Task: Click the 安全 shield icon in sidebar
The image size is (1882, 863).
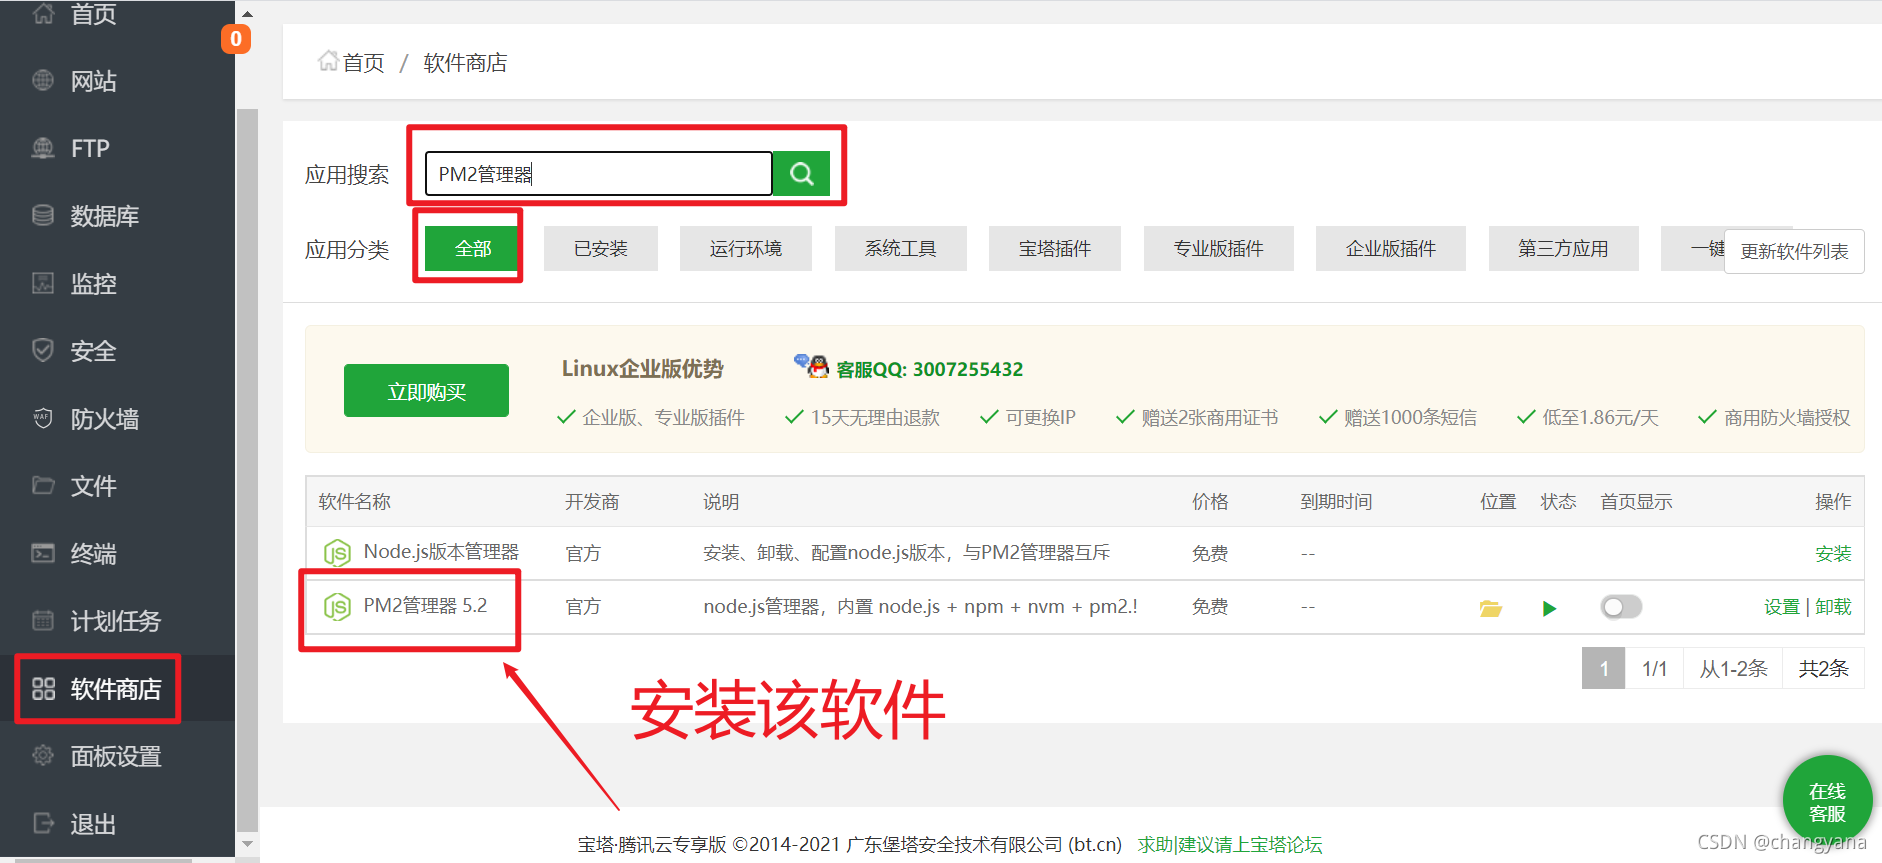Action: [43, 350]
